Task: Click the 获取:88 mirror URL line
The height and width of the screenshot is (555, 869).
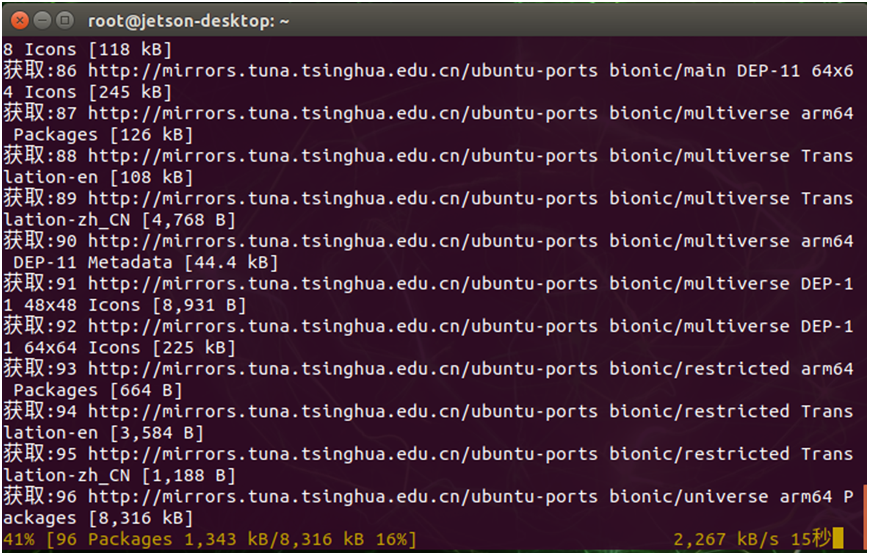Action: coord(428,156)
